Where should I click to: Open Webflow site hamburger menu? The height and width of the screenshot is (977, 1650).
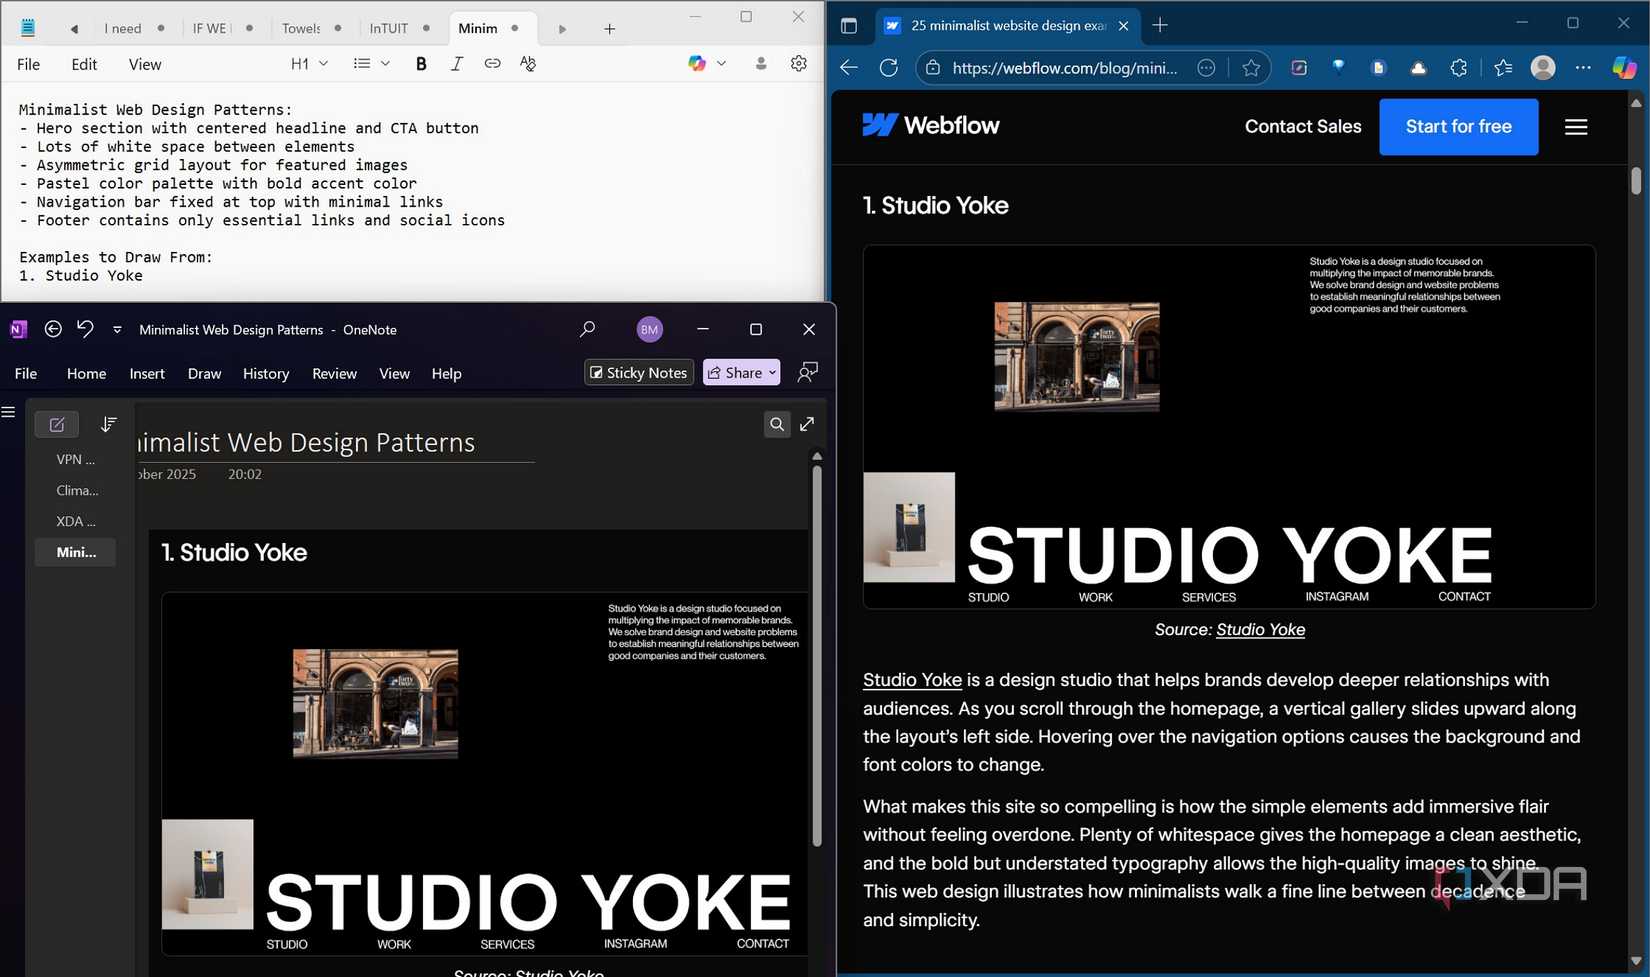(1576, 127)
